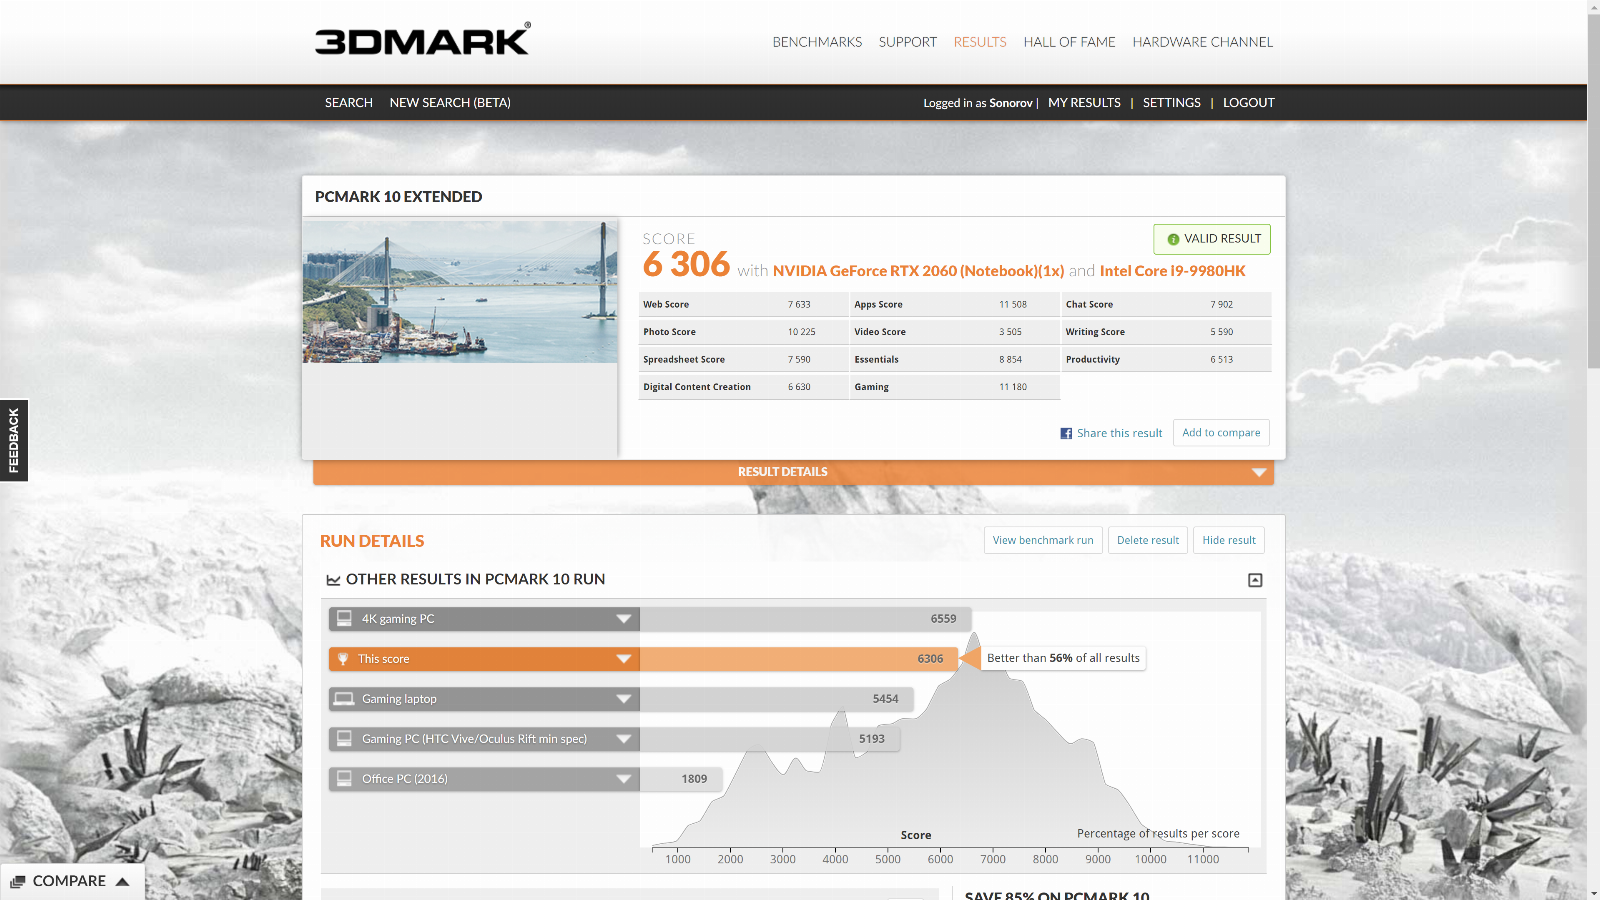The width and height of the screenshot is (1600, 900).
Task: Click Add to compare button
Action: click(1221, 433)
